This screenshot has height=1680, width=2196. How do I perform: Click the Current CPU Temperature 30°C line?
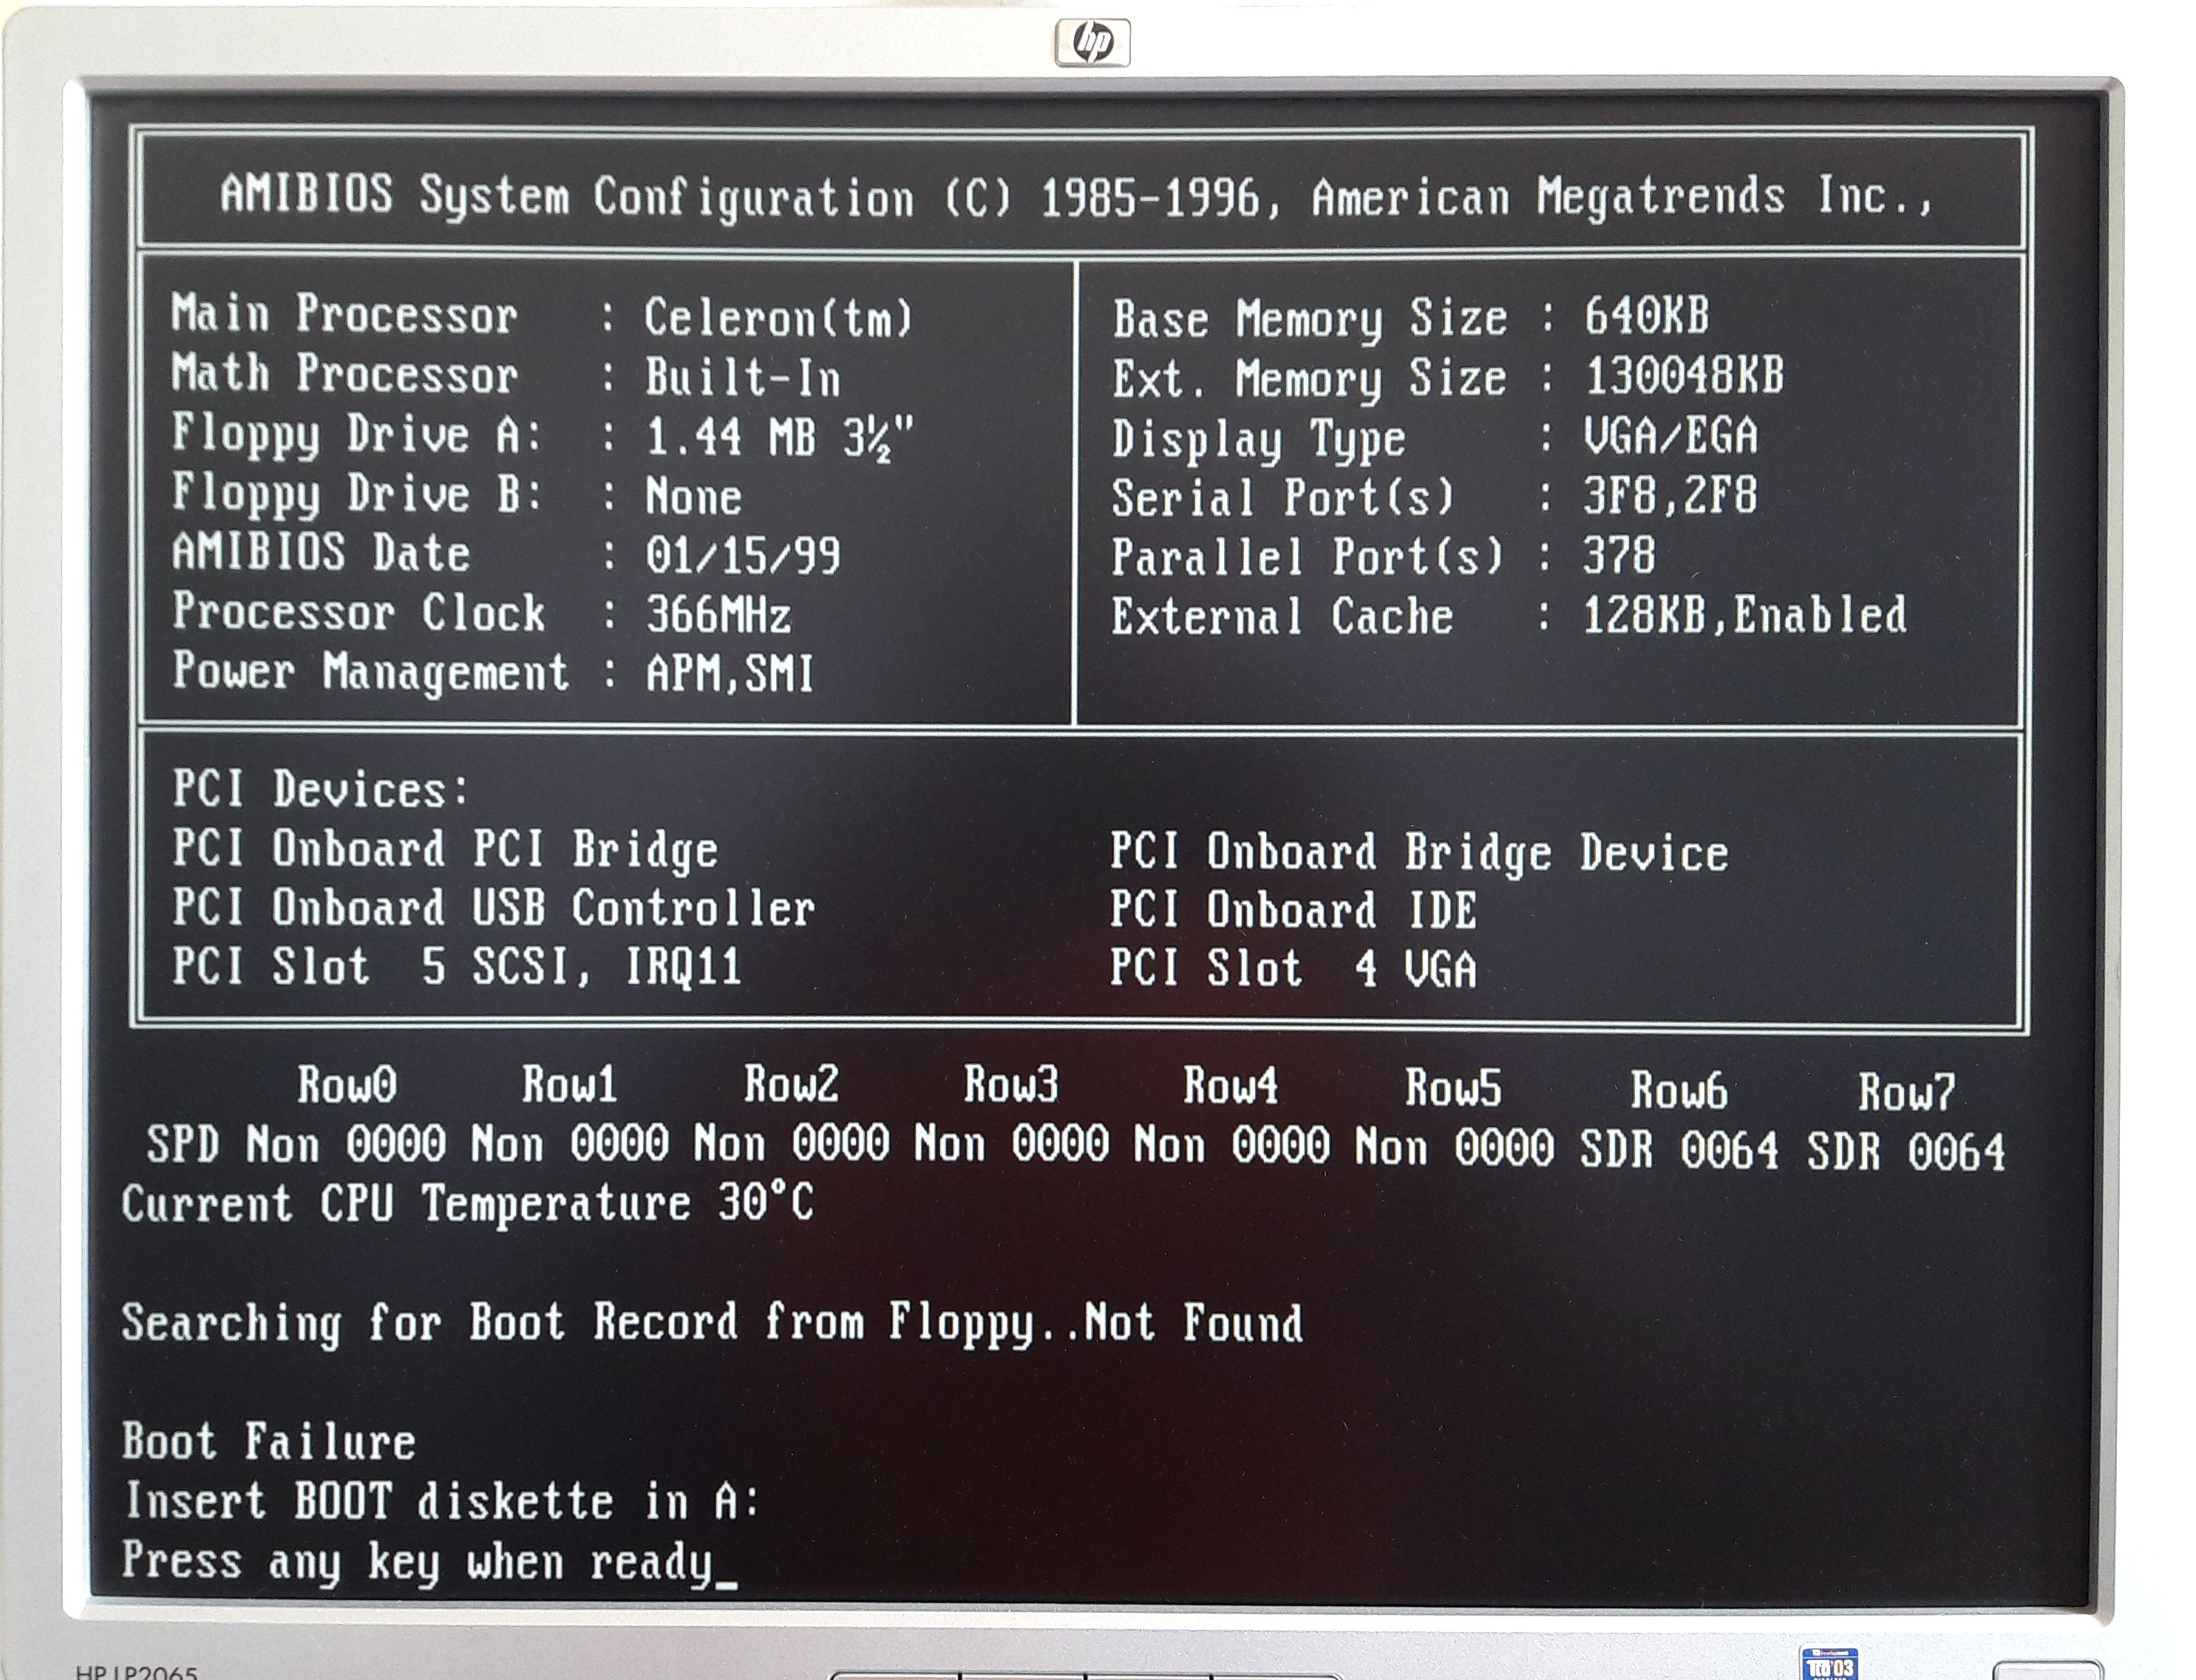click(x=467, y=1203)
